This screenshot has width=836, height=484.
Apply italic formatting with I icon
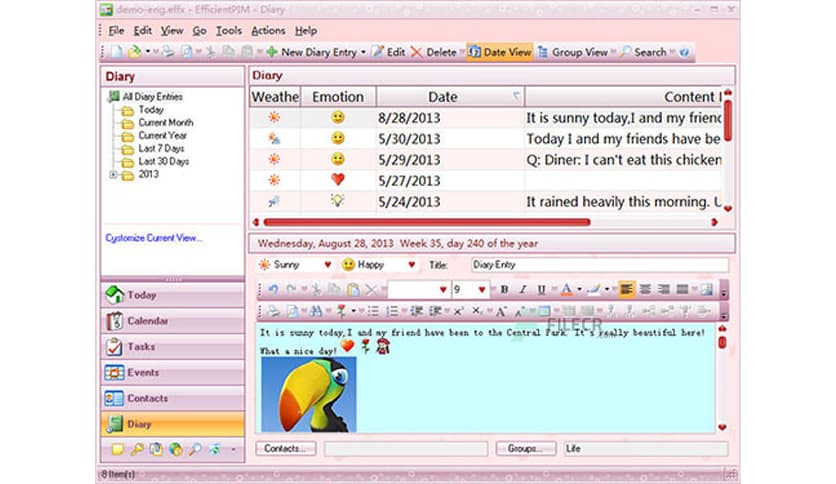coord(522,289)
